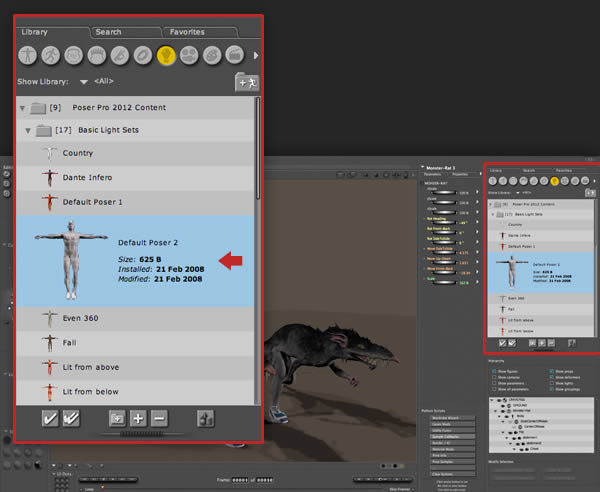The image size is (600, 492).
Task: Collapse Basic Light Sets folder triangle
Action: click(x=28, y=131)
